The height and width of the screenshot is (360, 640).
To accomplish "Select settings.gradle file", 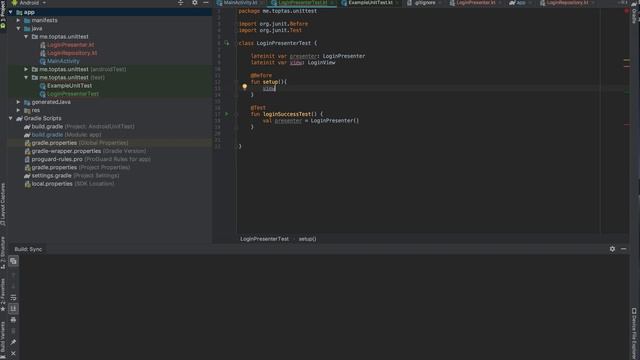I will click(x=76, y=176).
